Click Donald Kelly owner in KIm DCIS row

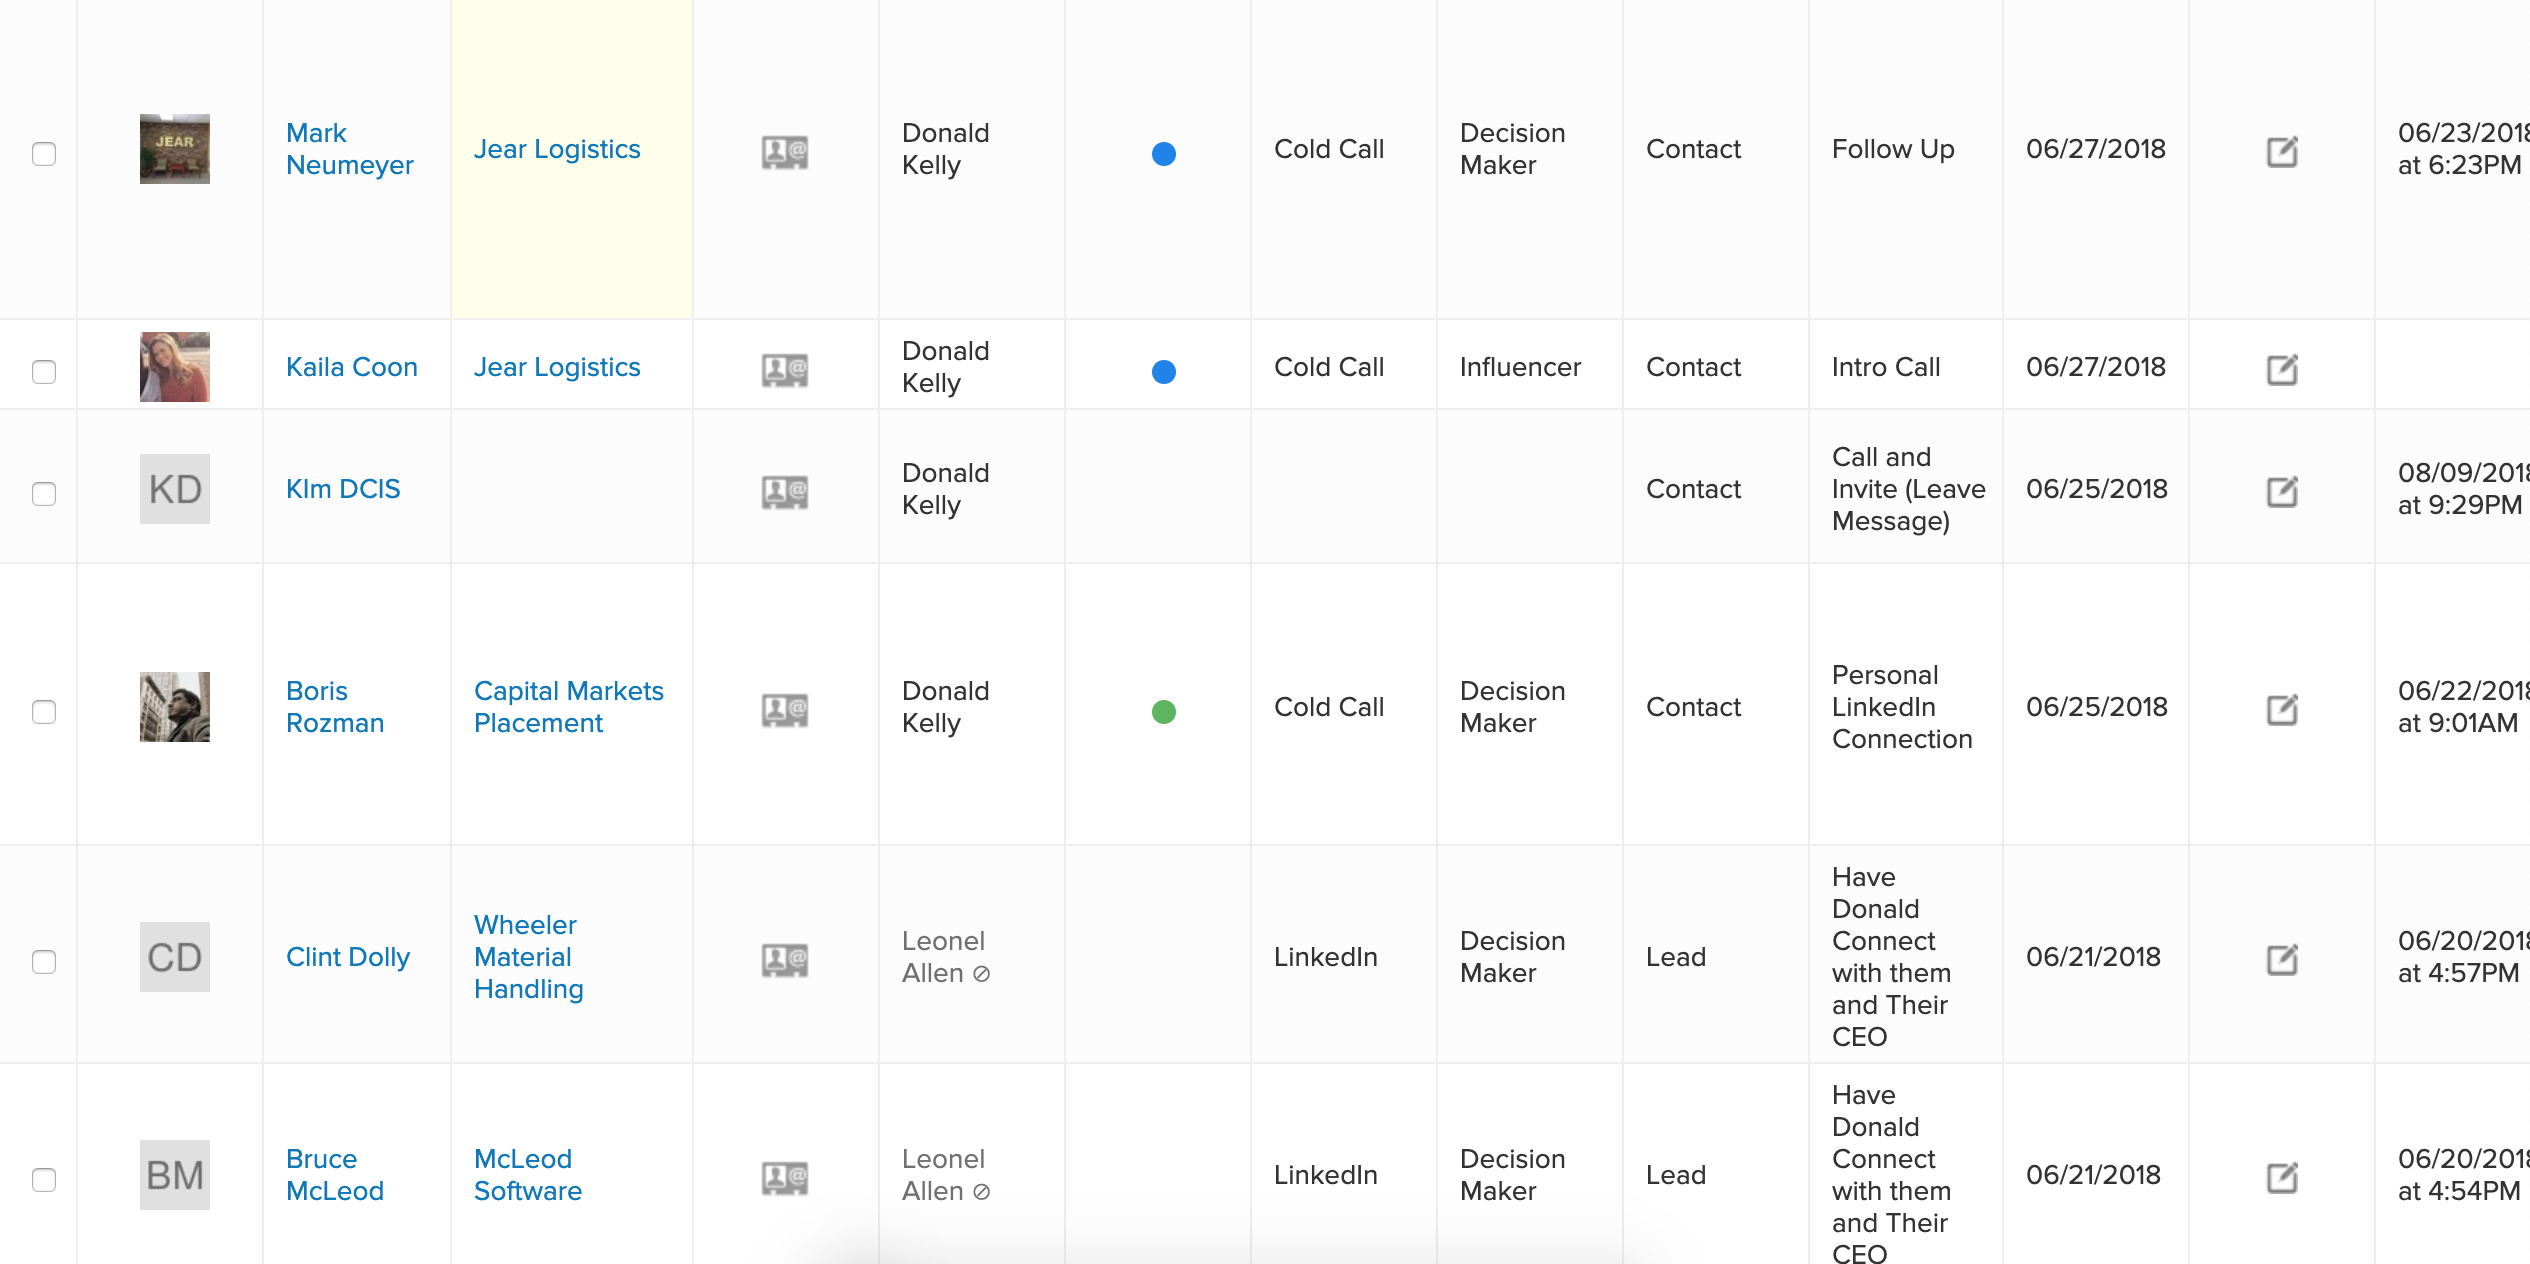[x=946, y=489]
